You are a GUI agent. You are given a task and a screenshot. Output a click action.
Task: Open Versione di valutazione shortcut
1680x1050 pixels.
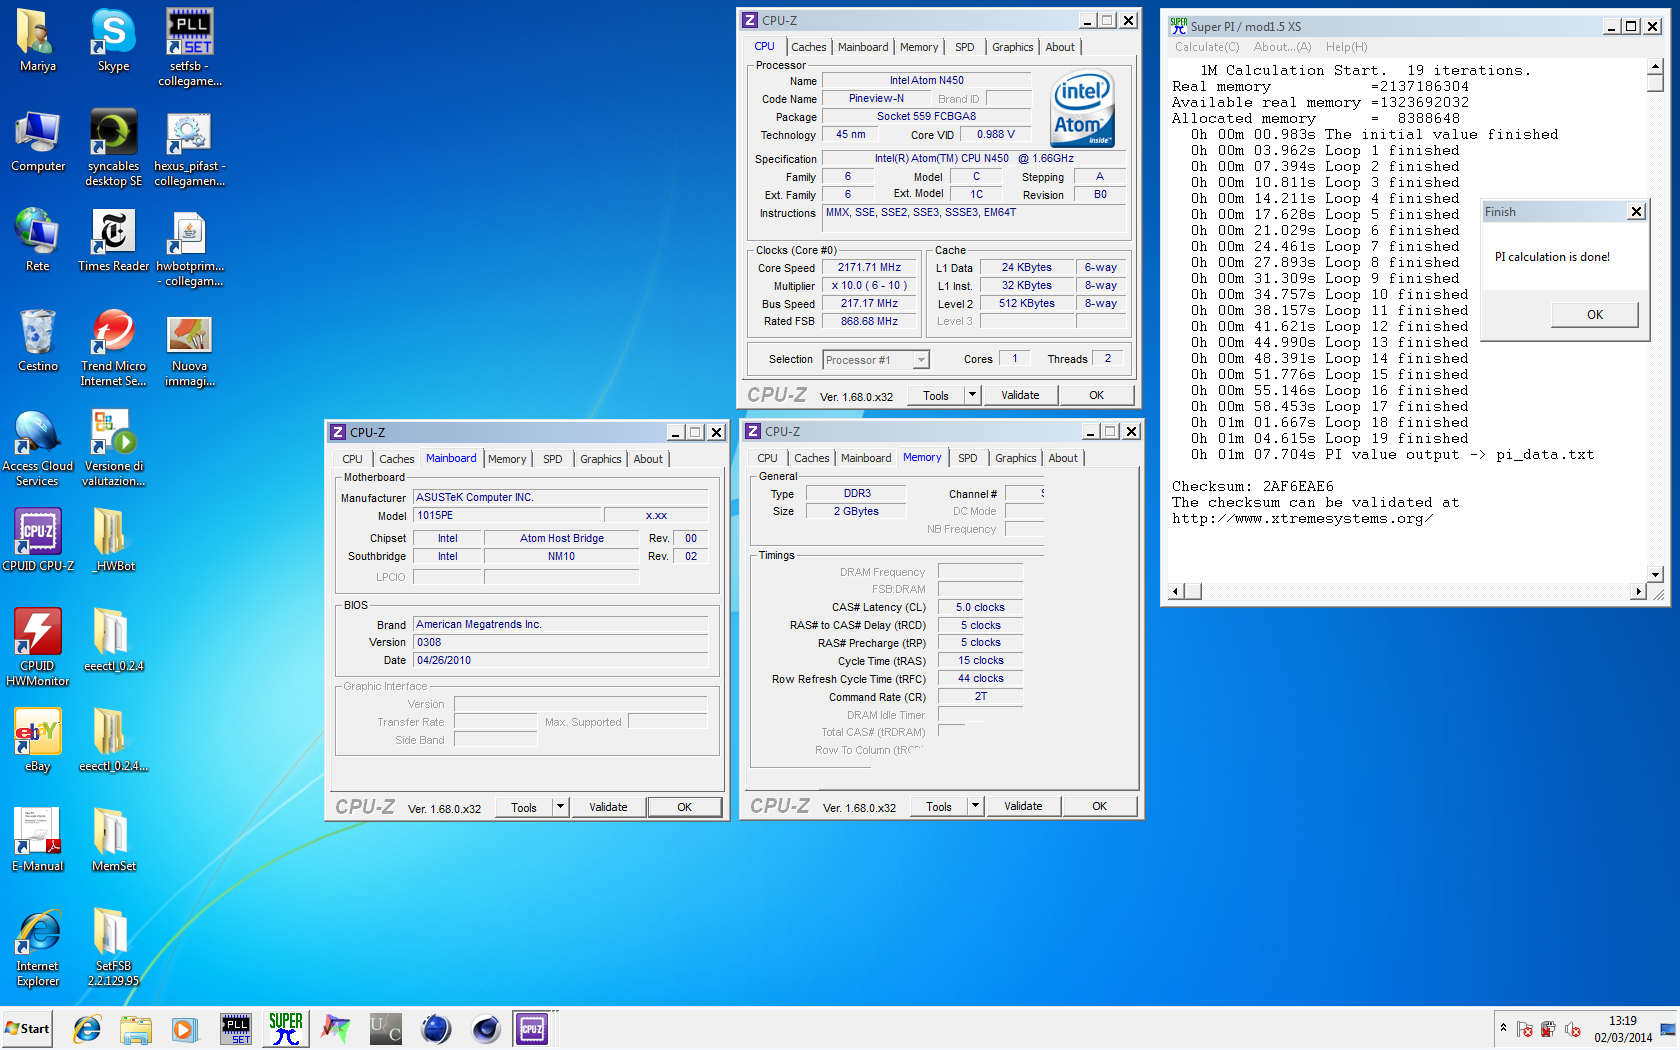click(113, 447)
